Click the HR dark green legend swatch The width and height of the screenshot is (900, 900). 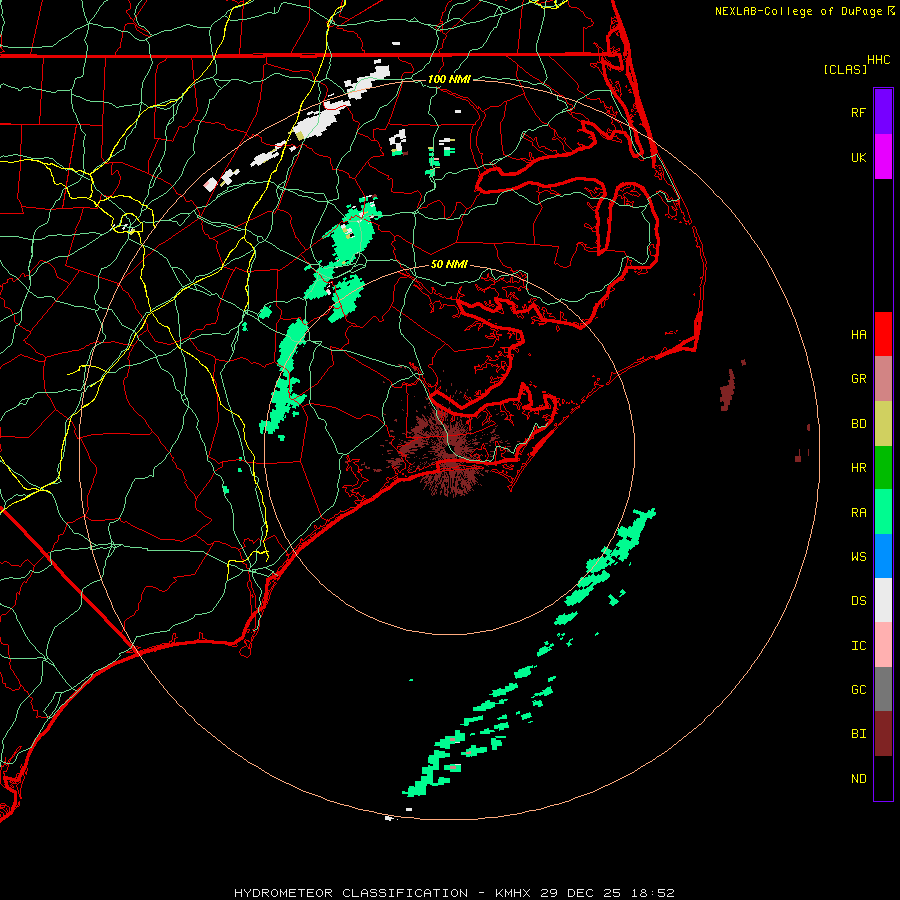[x=883, y=468]
